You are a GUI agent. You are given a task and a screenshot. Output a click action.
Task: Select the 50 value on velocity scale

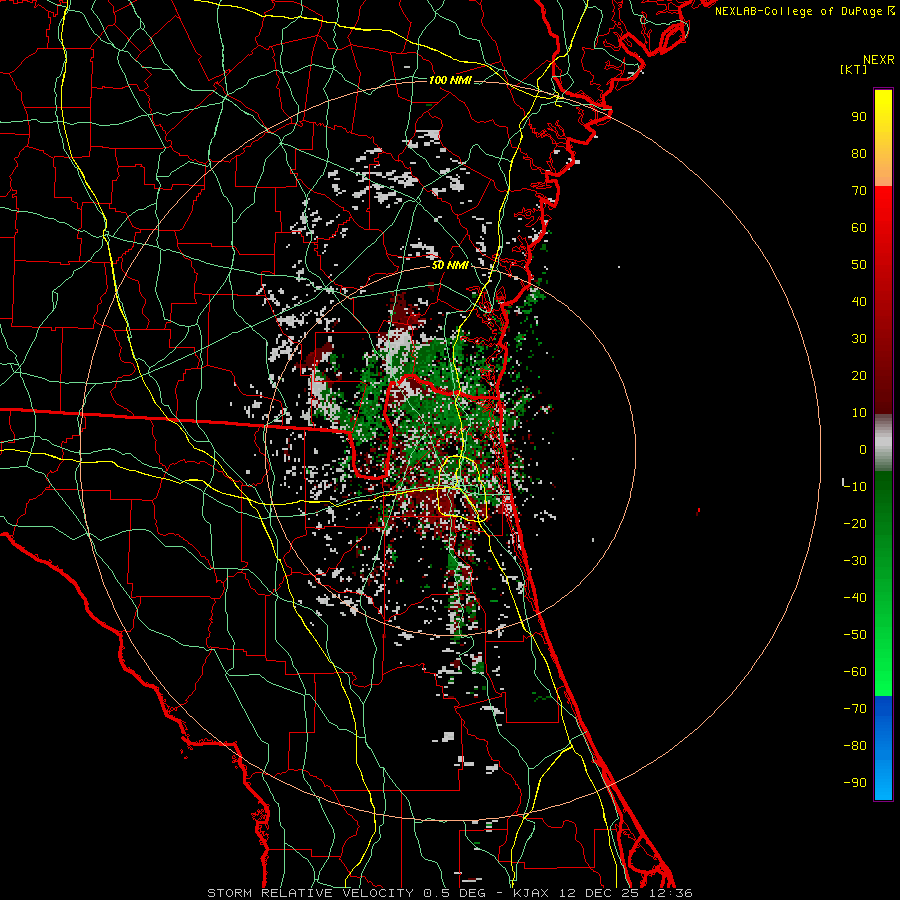[859, 264]
